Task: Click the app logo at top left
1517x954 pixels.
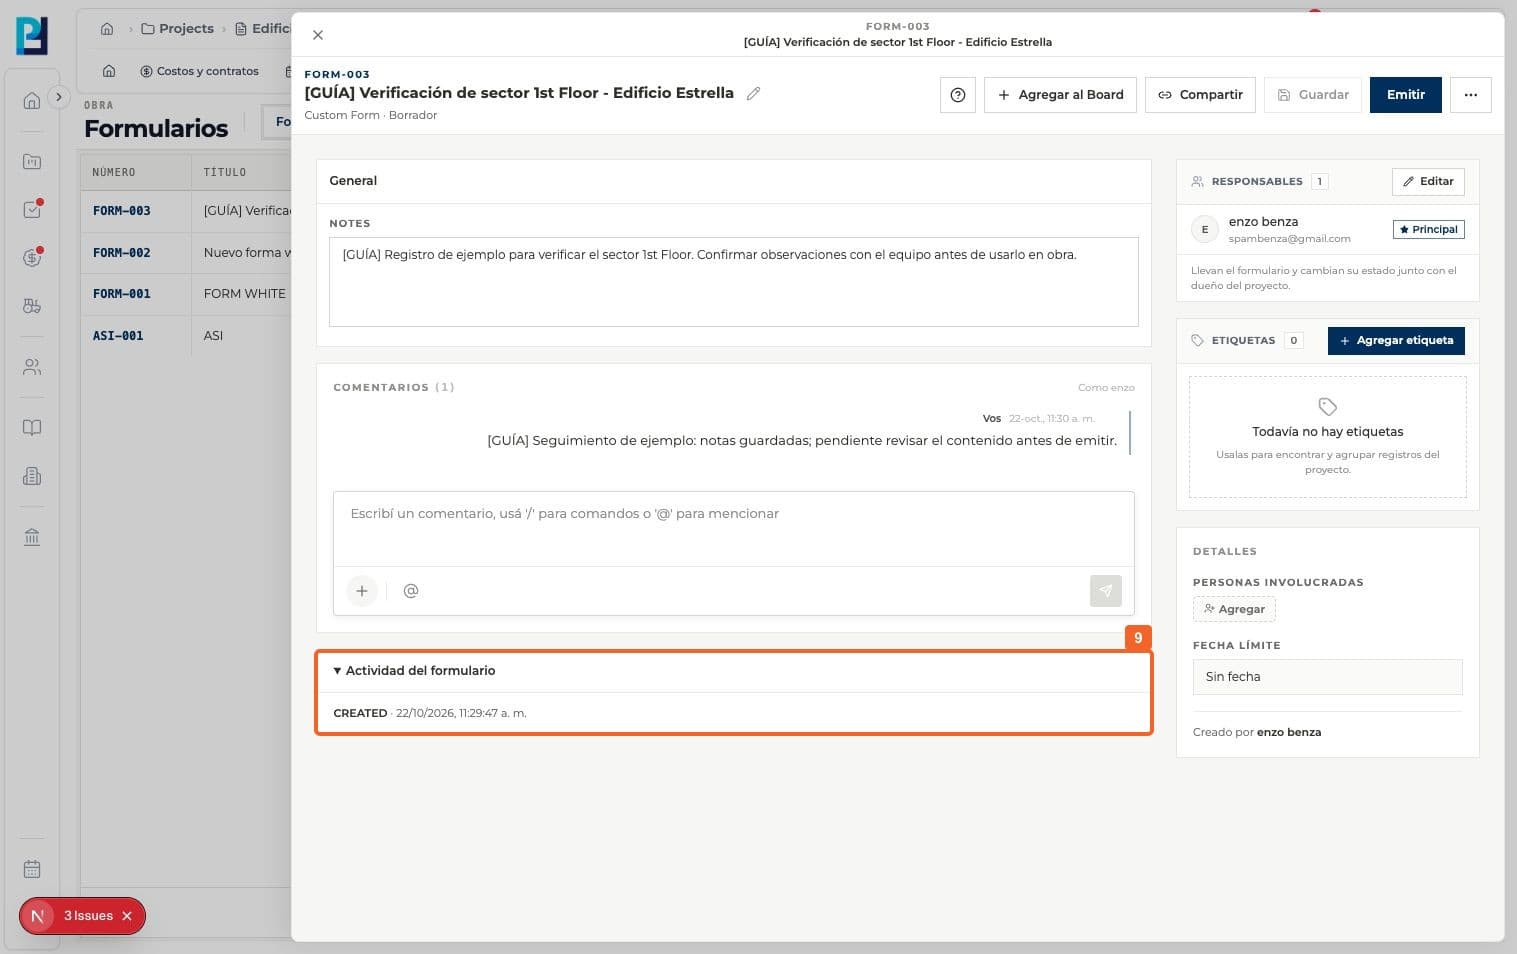Action: 32,36
